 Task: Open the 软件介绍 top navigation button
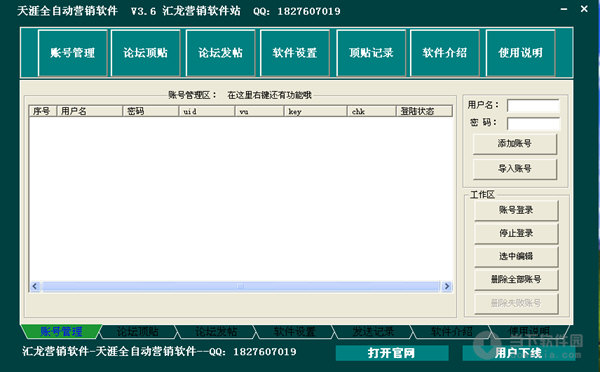pyautogui.click(x=445, y=53)
